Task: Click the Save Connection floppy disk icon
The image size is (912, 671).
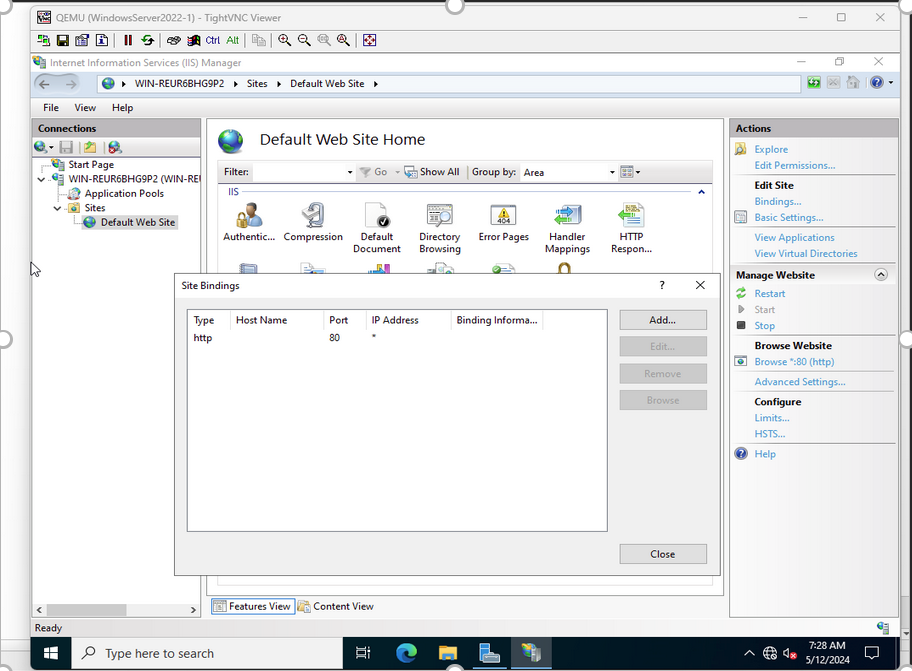Action: point(63,40)
